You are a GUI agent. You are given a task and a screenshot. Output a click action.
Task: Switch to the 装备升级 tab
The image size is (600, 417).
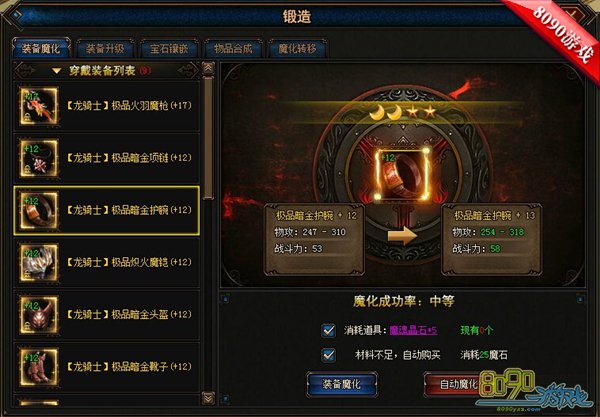[105, 49]
